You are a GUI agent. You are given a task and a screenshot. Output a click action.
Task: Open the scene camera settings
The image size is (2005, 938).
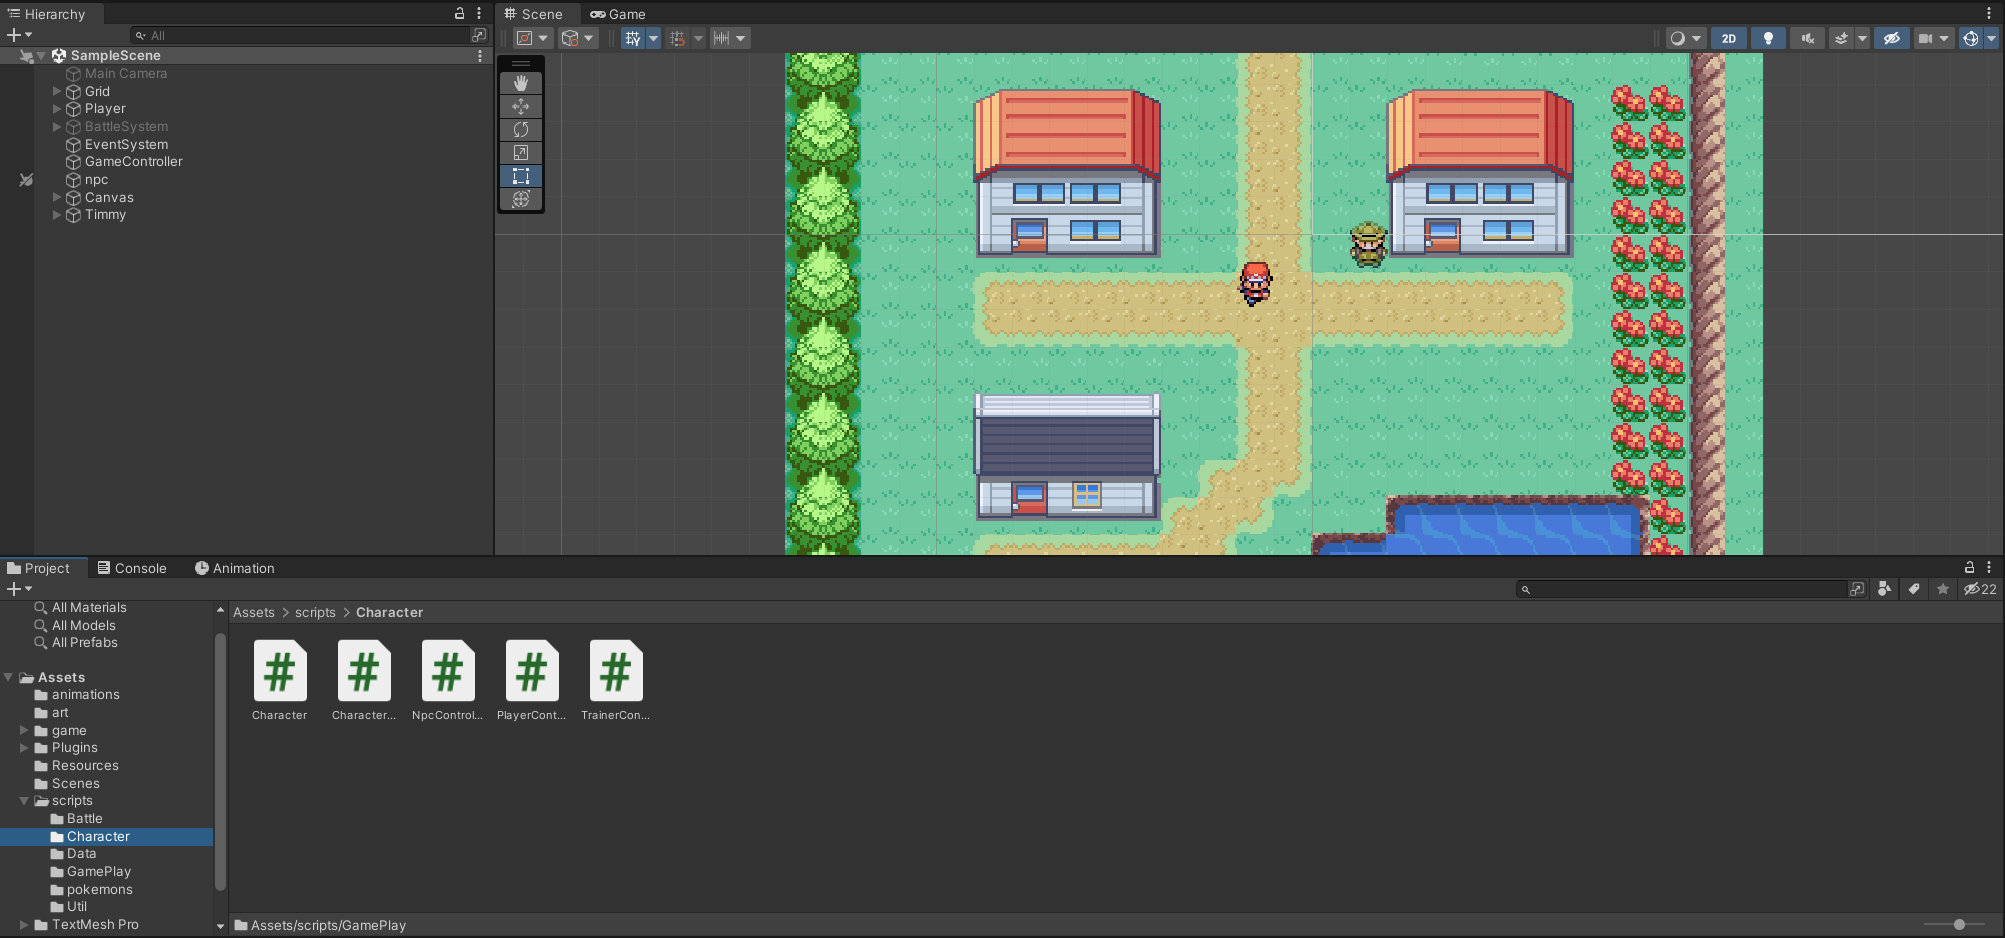(x=1934, y=38)
